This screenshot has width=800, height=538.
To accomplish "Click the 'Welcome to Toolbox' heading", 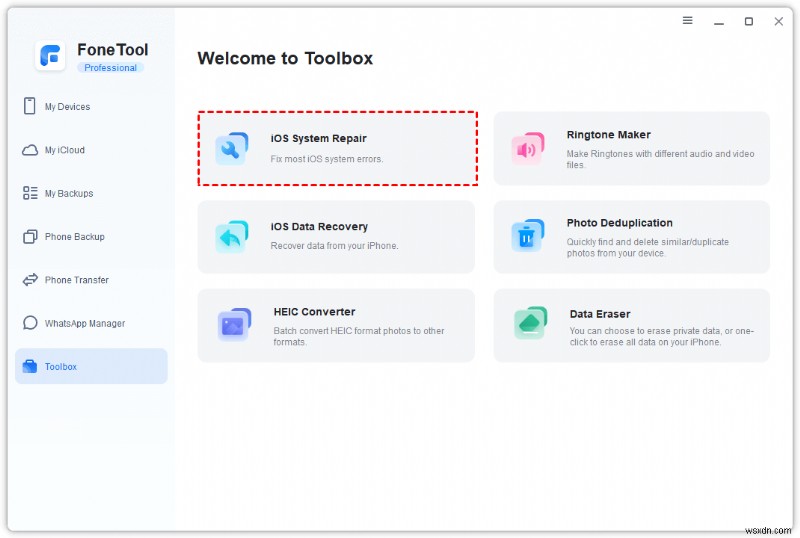I will click(285, 58).
